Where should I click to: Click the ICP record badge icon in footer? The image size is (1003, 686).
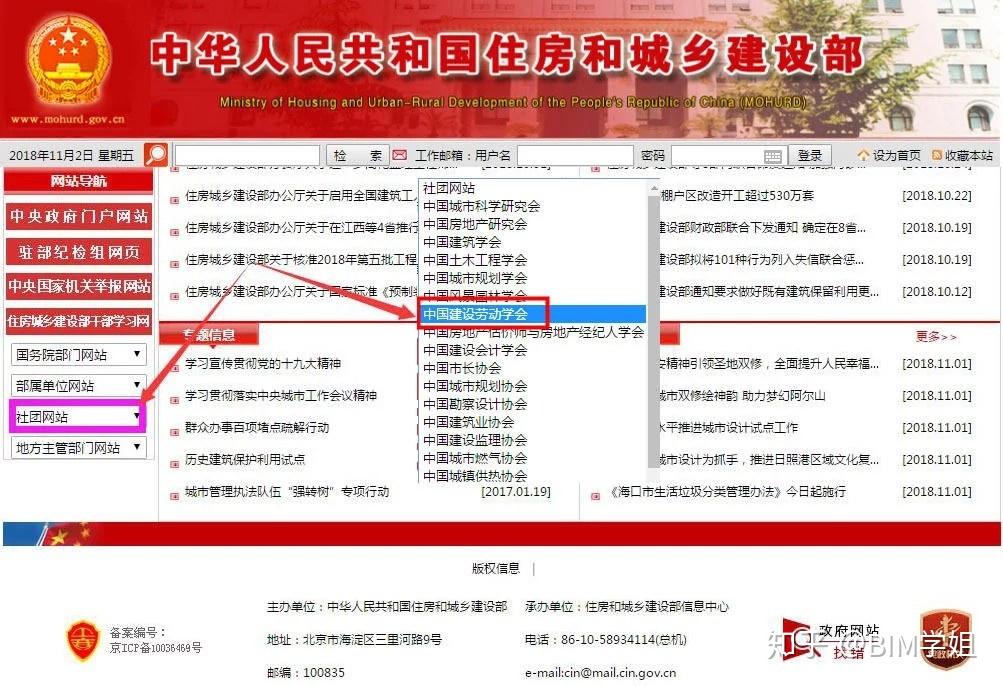click(x=83, y=639)
